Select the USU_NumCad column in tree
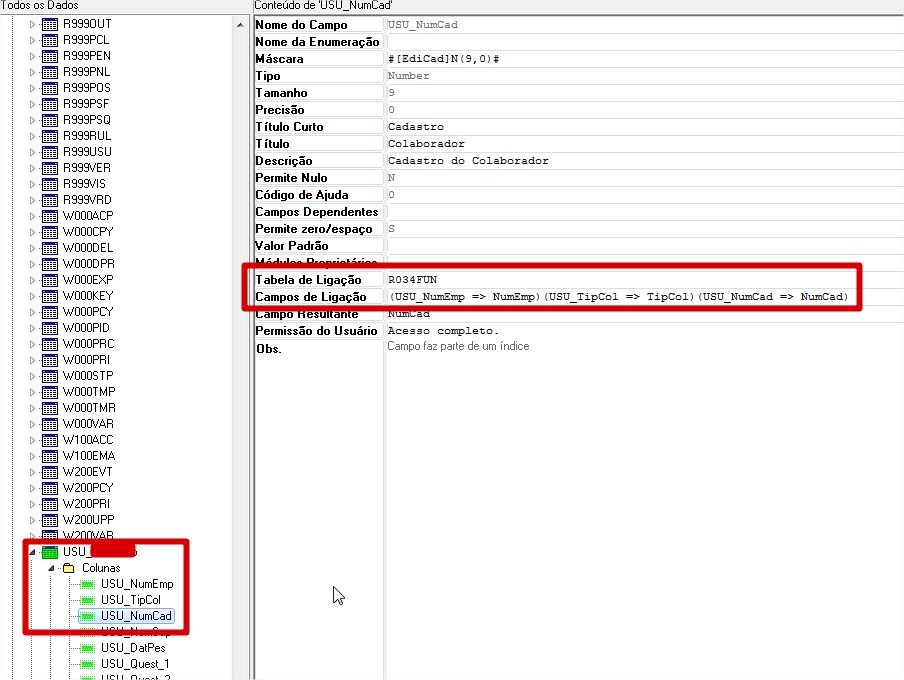904x680 pixels. 130,616
